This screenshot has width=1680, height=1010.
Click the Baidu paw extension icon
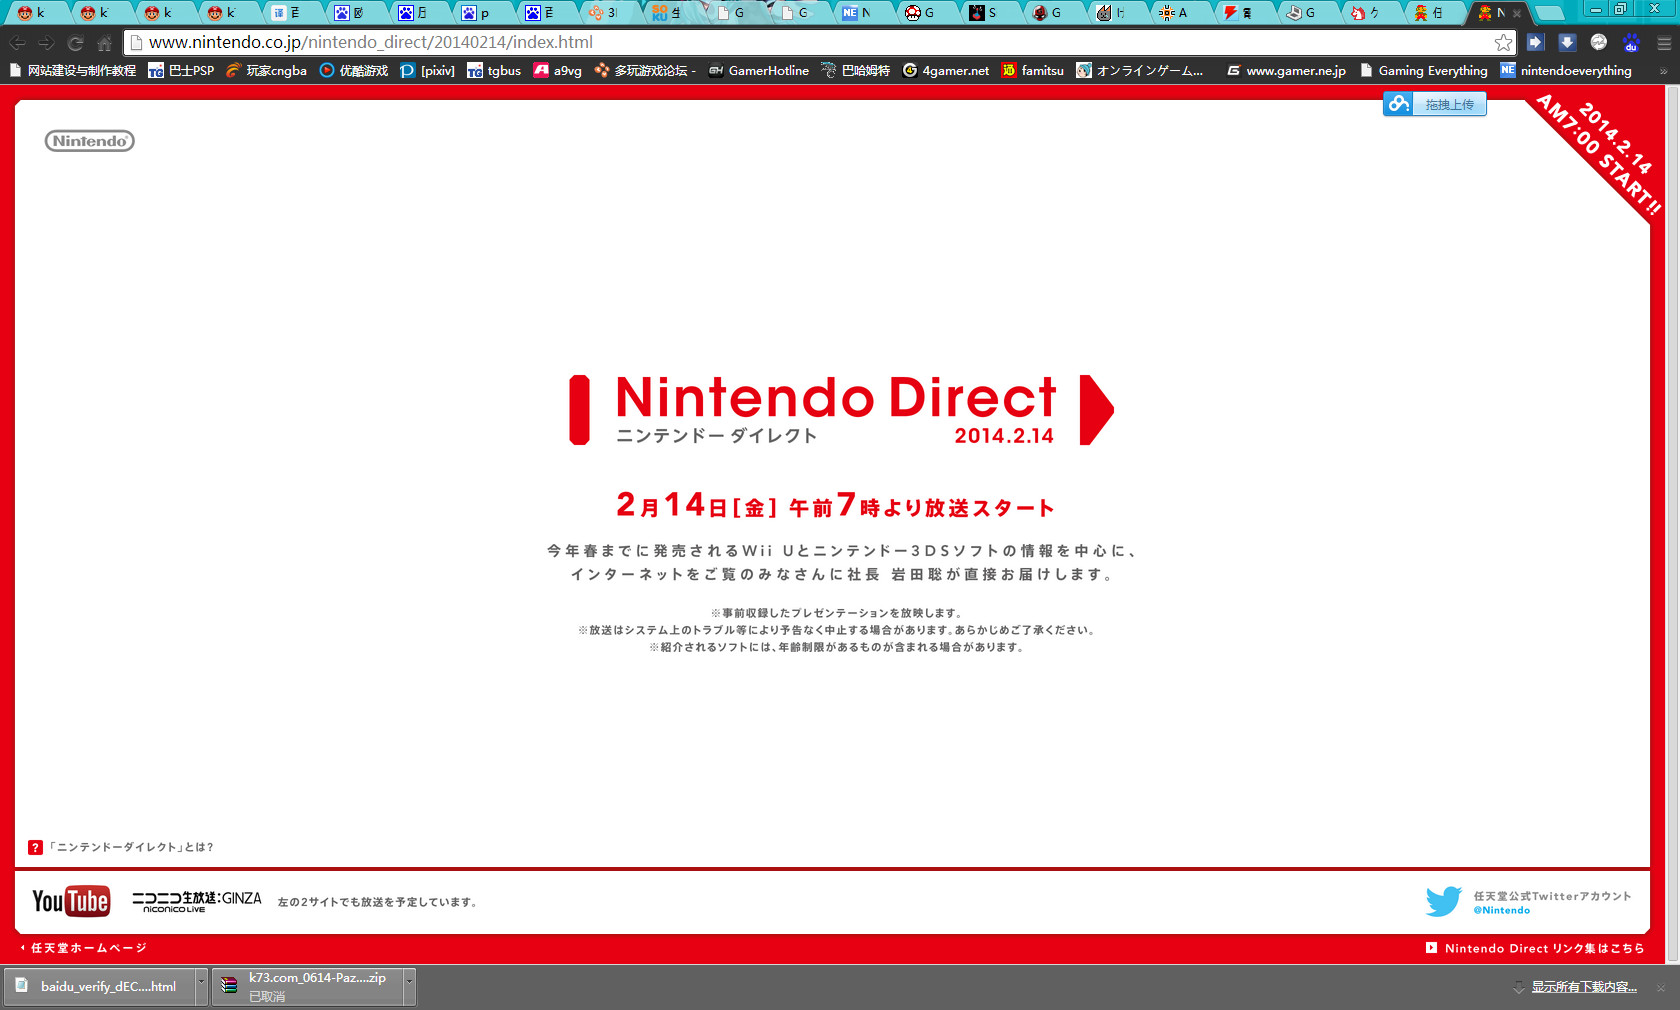coord(1631,42)
